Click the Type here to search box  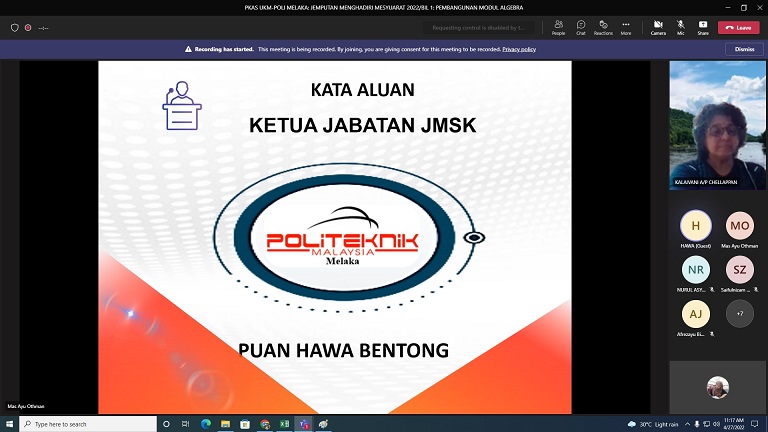[x=88, y=424]
